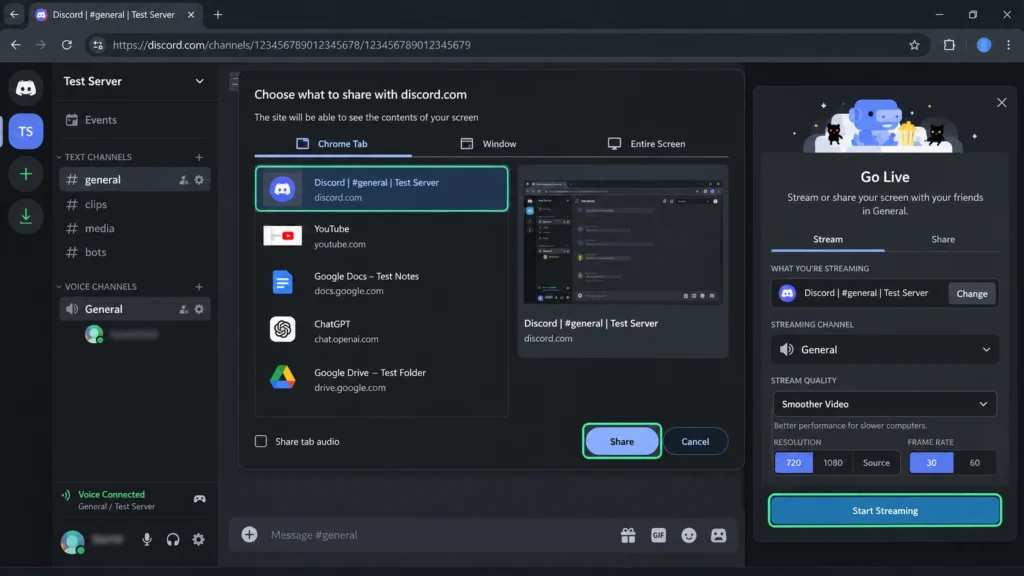The width and height of the screenshot is (1024, 576).
Task: Set resolution to 1080
Action: pyautogui.click(x=833, y=462)
